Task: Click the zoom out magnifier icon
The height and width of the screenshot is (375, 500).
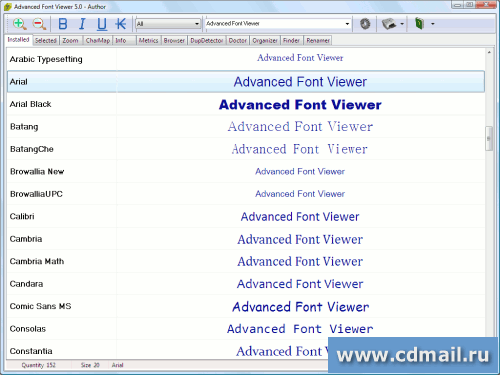Action: tap(39, 24)
